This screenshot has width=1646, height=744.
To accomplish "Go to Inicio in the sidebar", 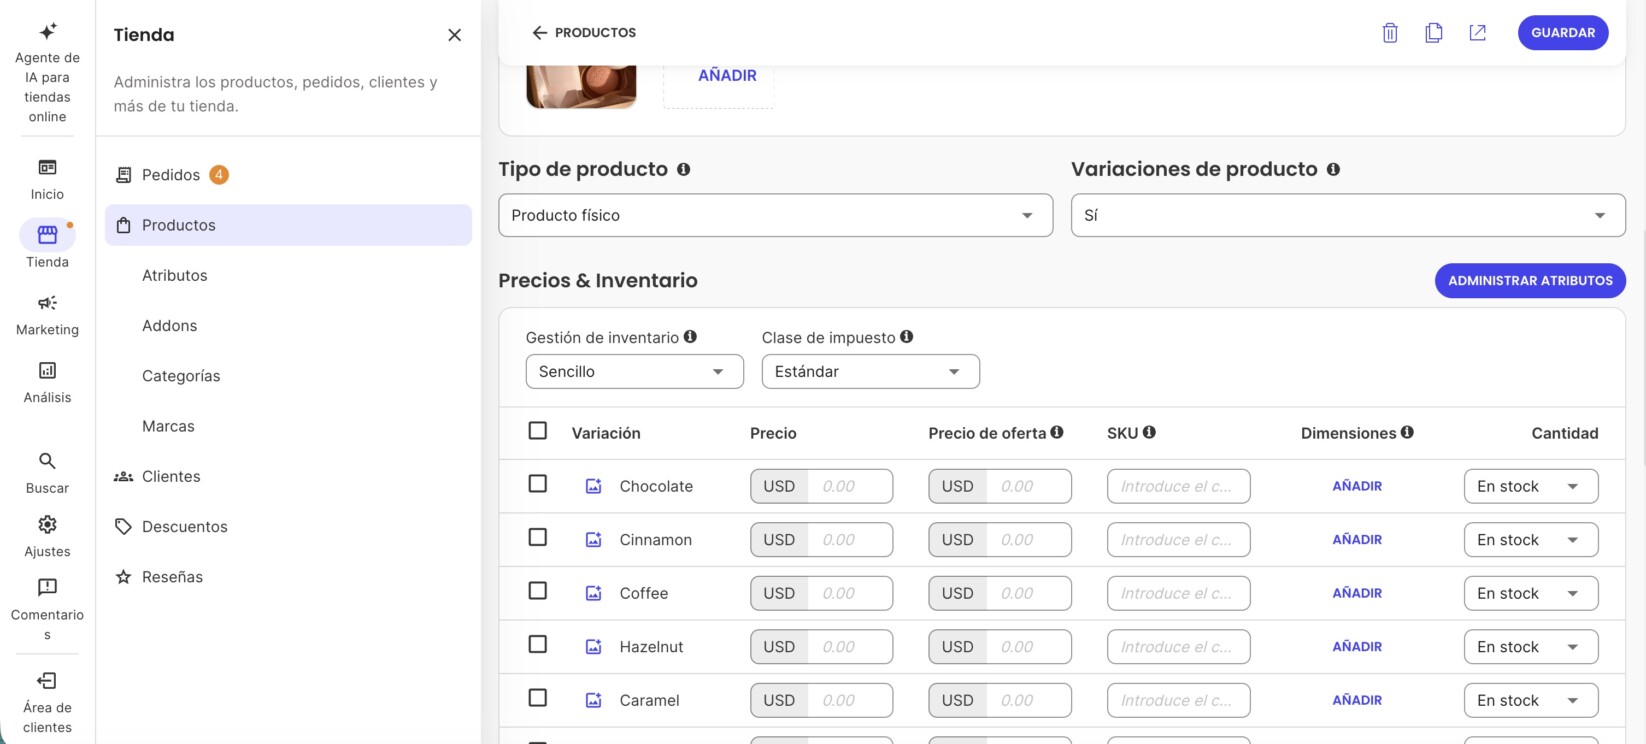I will [47, 180].
